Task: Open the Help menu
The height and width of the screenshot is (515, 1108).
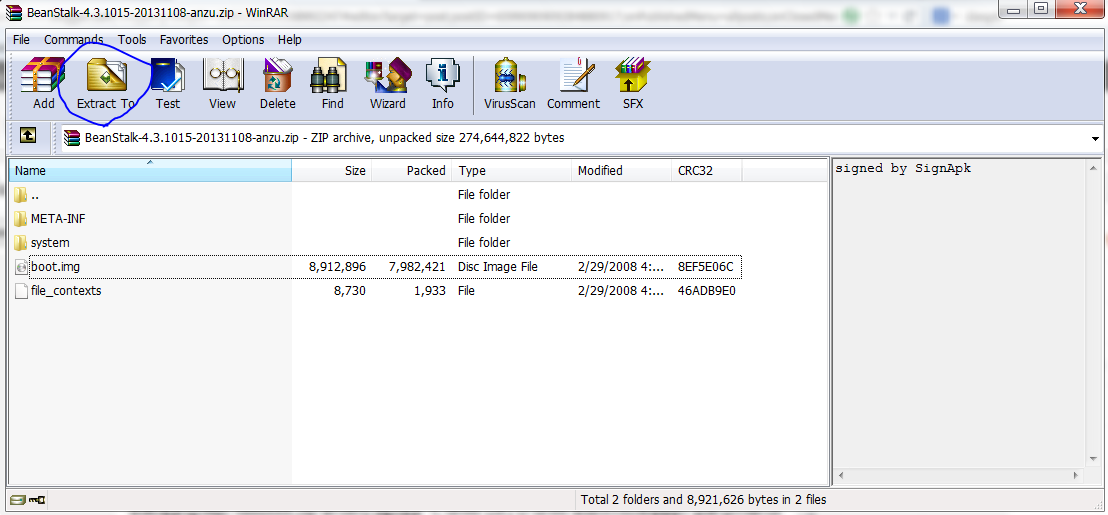Action: coord(290,40)
